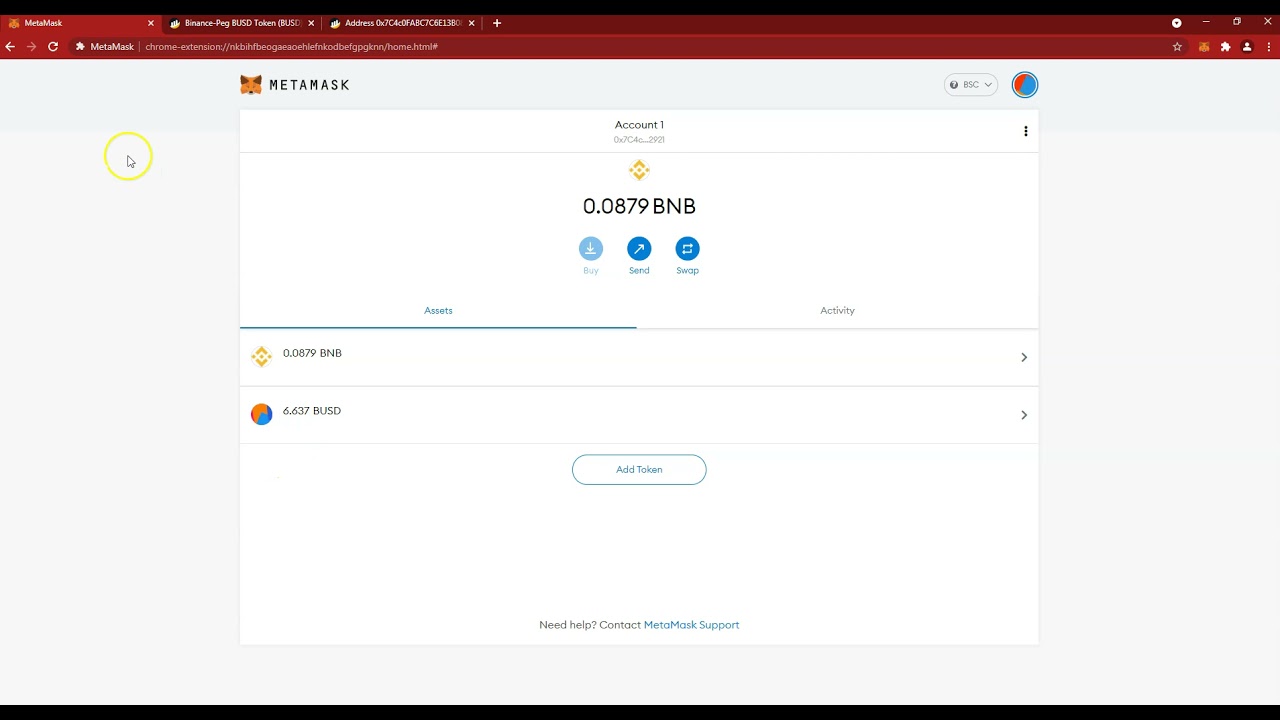Reload the page
The image size is (1280, 720).
[x=53, y=47]
